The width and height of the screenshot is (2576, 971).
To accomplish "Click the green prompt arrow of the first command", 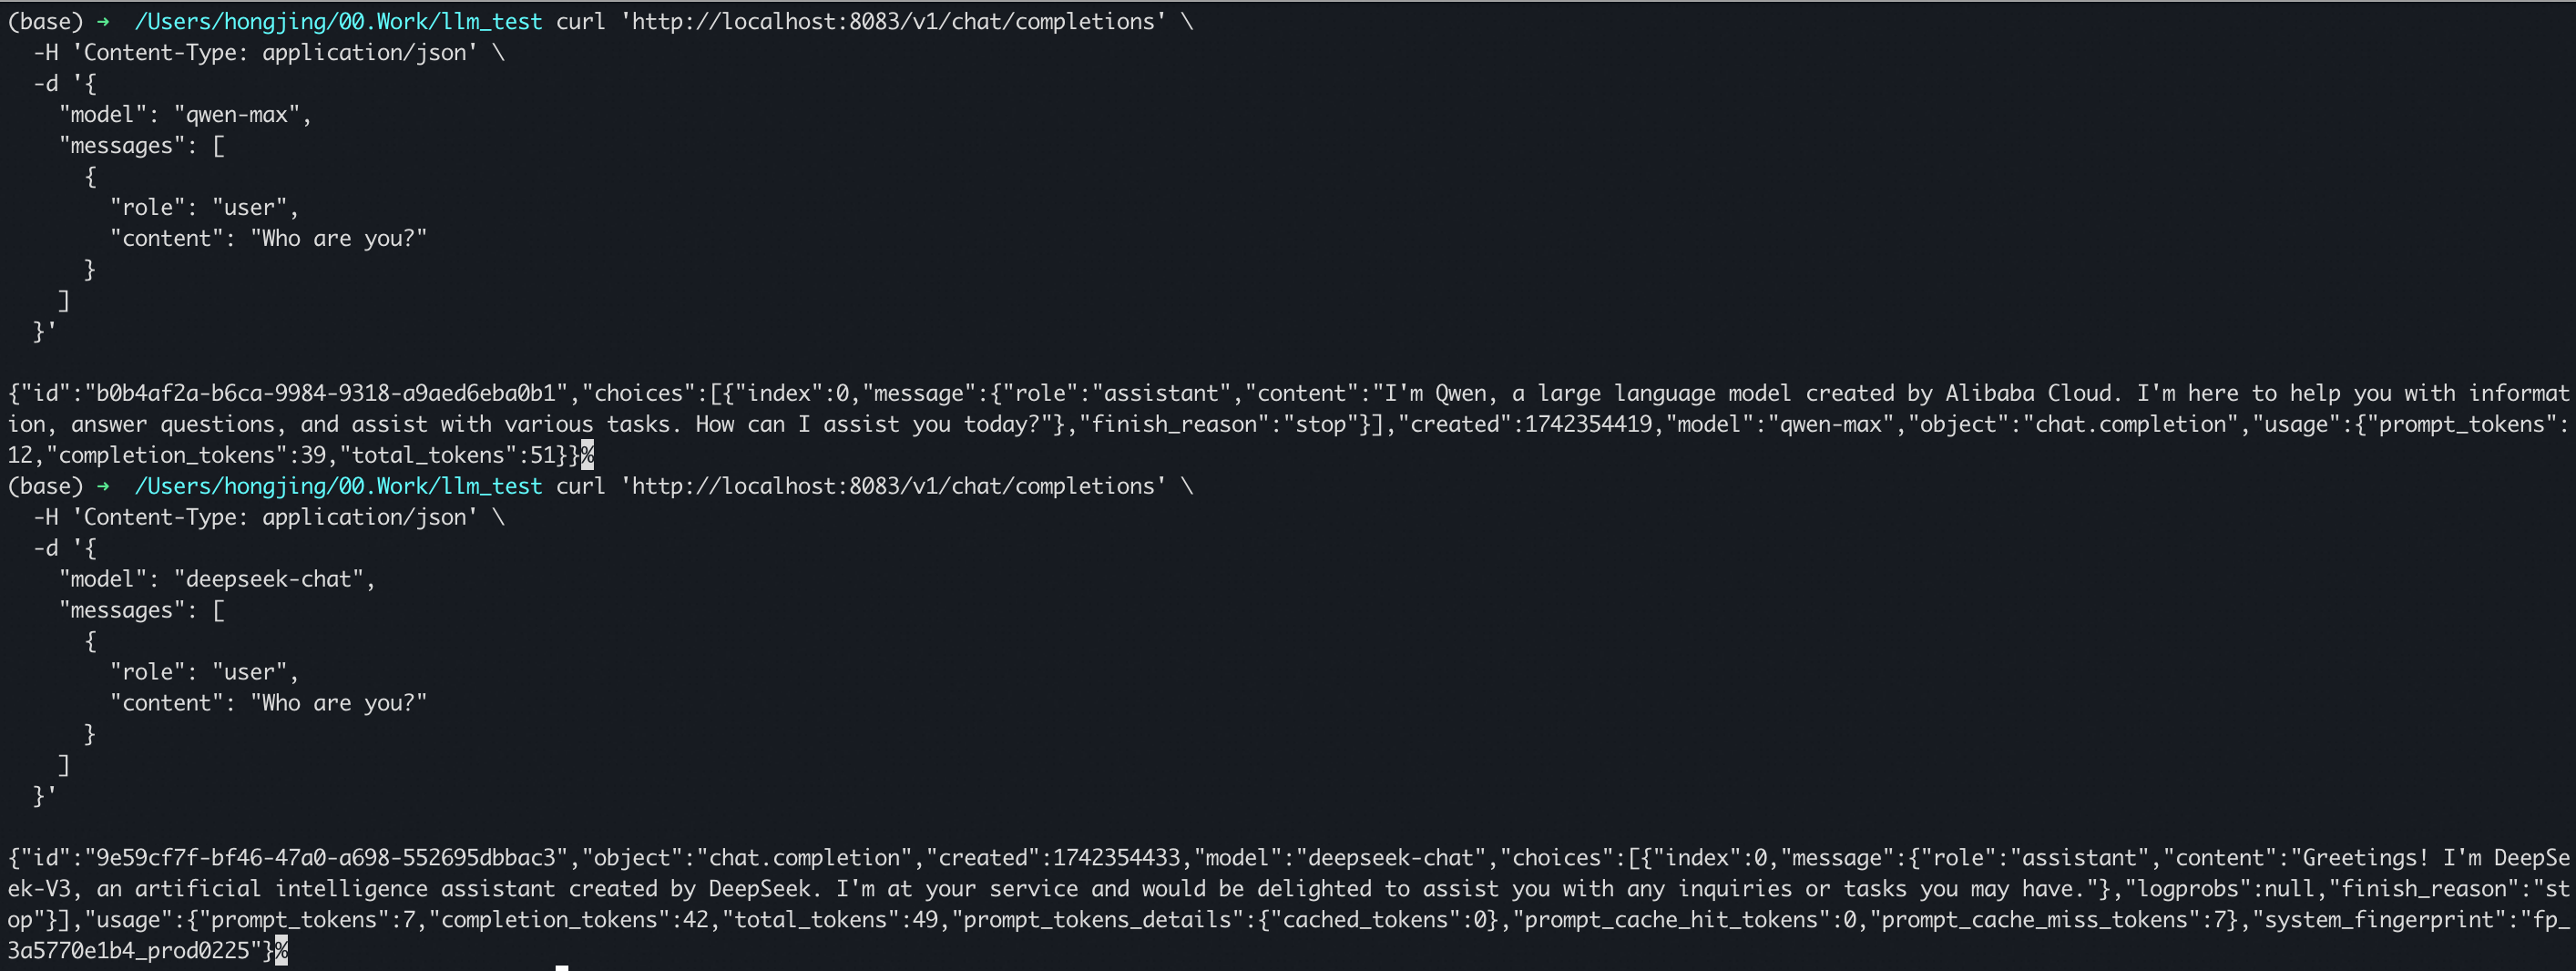I will coord(103,21).
